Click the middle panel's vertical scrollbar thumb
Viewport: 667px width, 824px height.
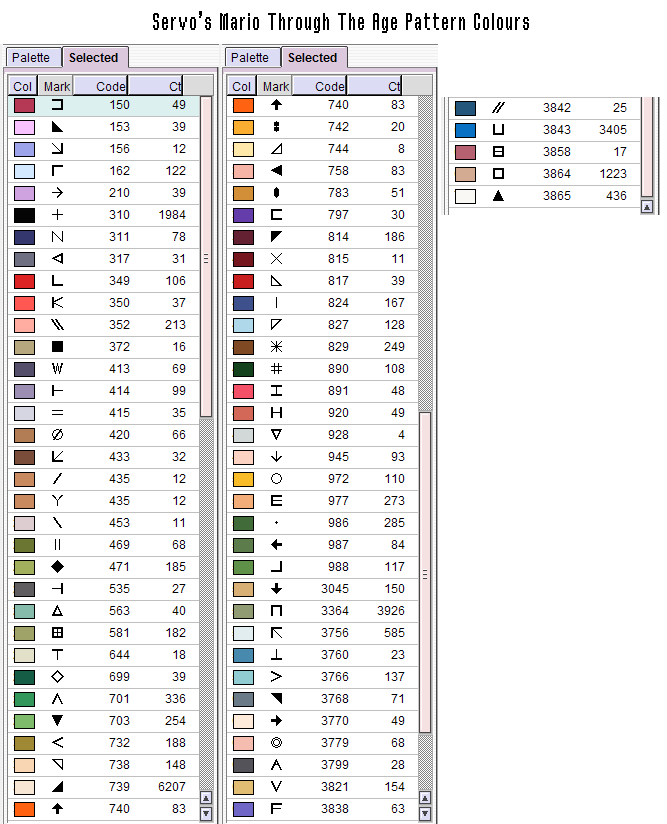pyautogui.click(x=425, y=575)
